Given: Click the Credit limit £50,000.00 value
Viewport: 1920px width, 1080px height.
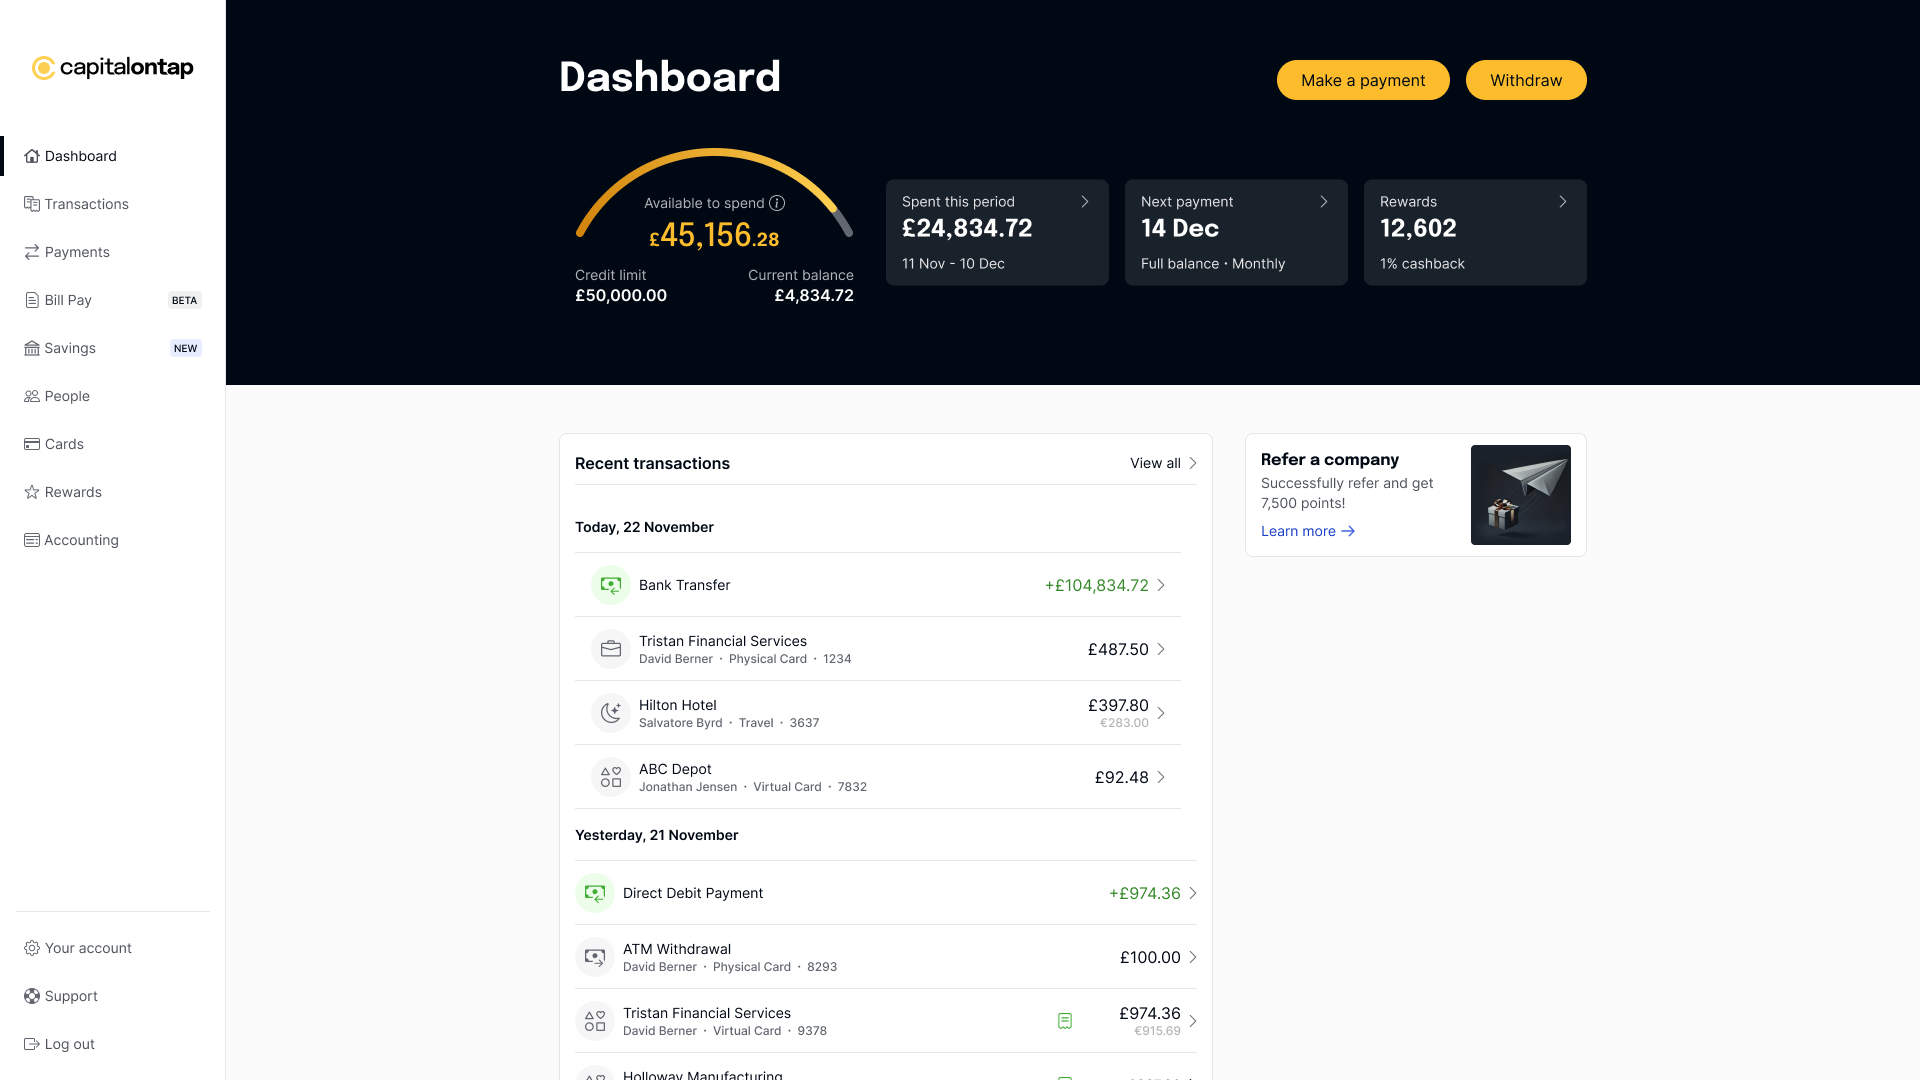Looking at the screenshot, I should [x=621, y=296].
